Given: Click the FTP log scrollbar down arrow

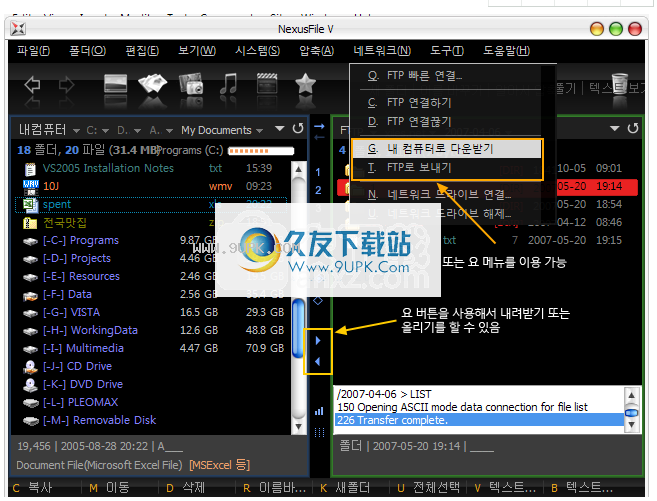Looking at the screenshot, I should (631, 425).
